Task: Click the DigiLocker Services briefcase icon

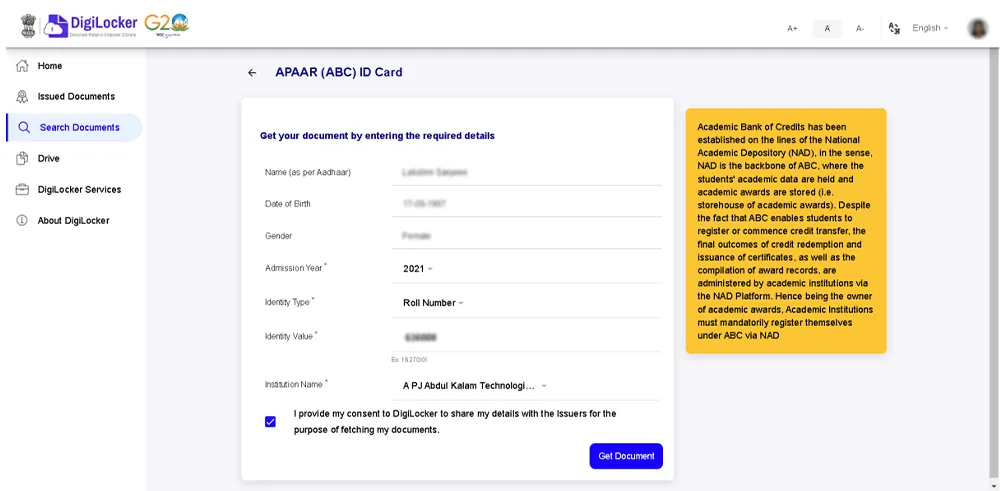Action: (22, 189)
